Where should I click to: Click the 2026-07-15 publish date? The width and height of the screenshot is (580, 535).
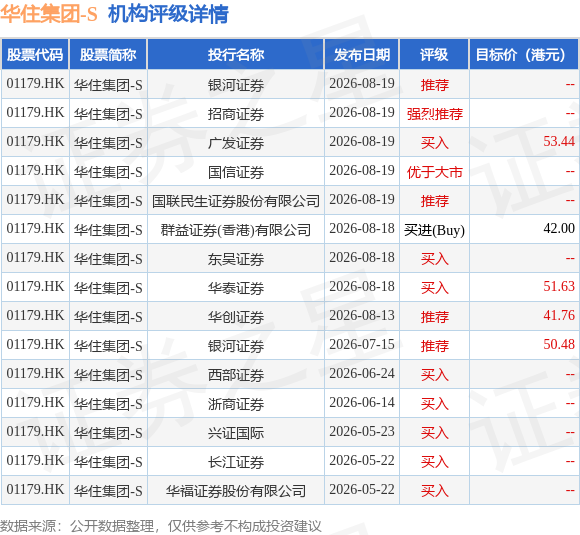coord(362,344)
